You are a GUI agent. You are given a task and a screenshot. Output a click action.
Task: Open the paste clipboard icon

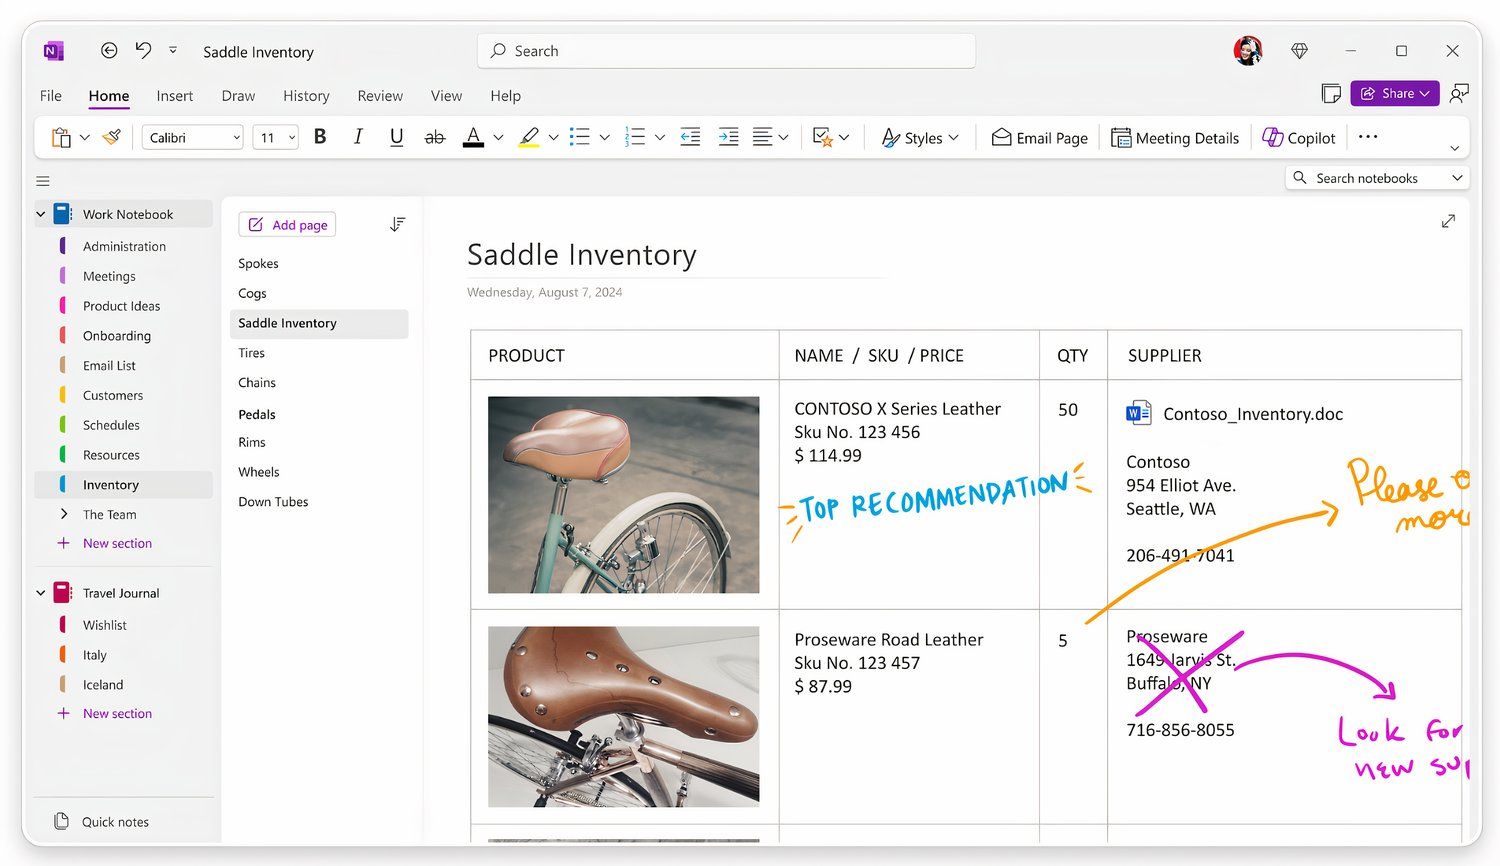61,138
